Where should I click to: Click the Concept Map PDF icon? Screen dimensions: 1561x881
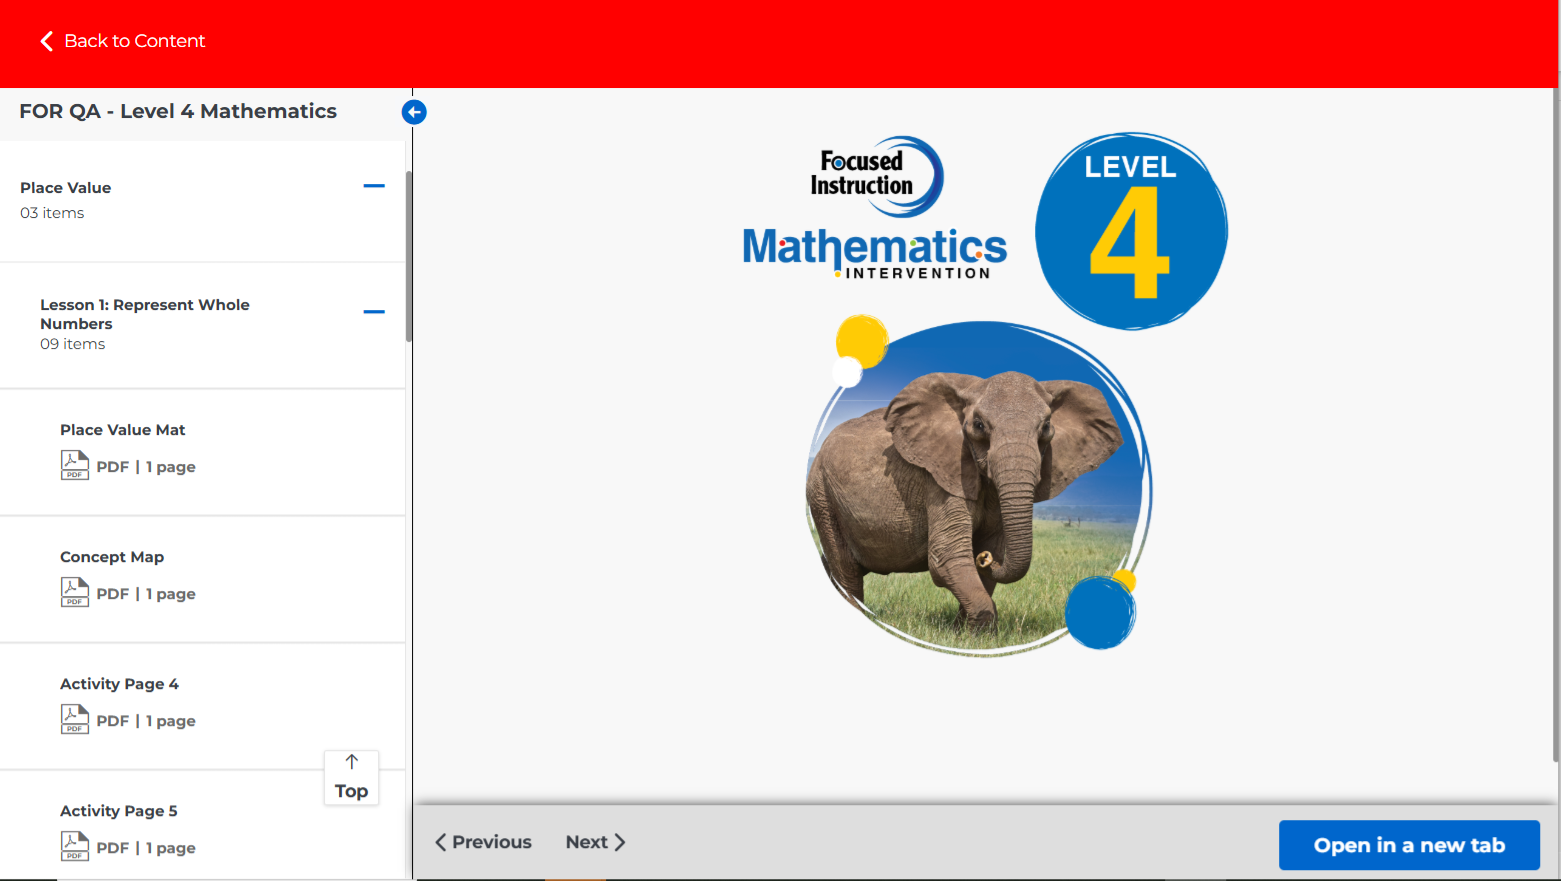point(75,592)
